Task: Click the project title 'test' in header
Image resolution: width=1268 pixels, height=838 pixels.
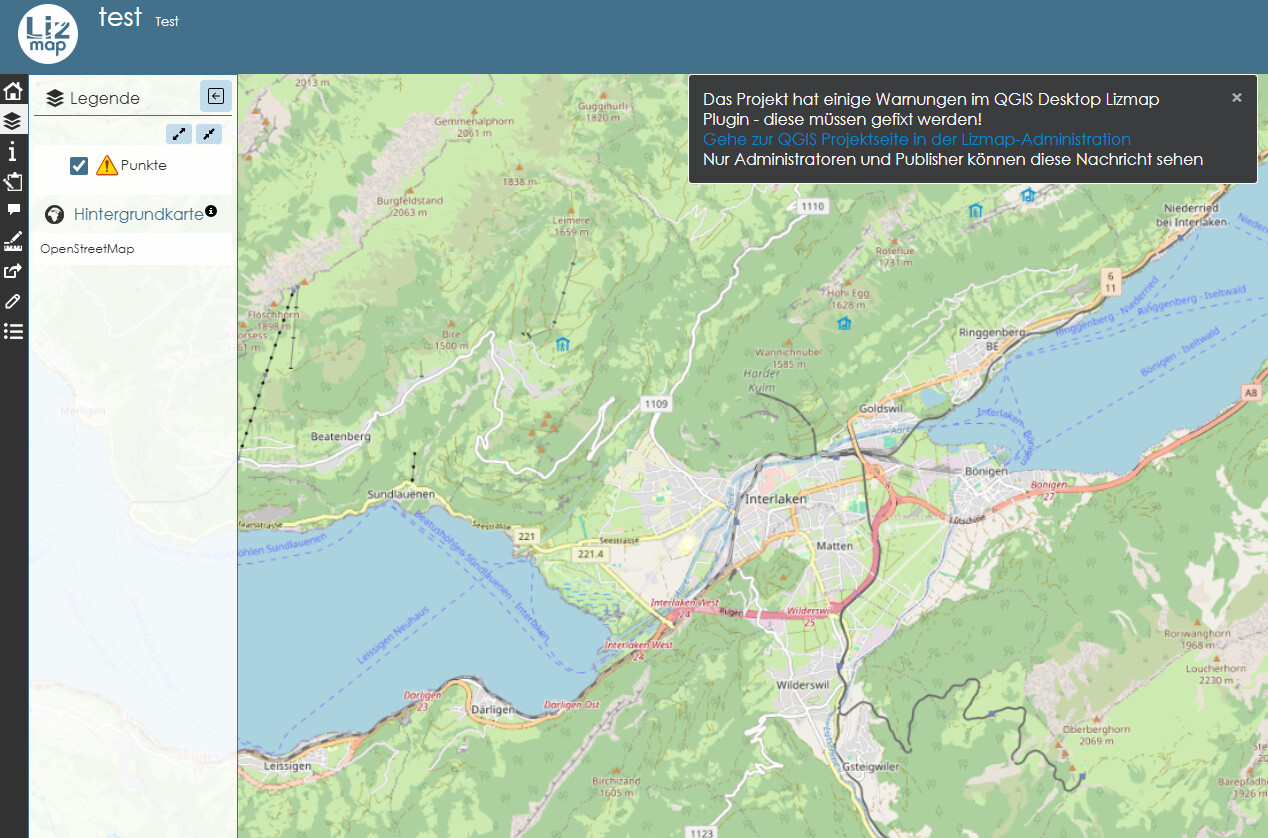Action: click(120, 17)
